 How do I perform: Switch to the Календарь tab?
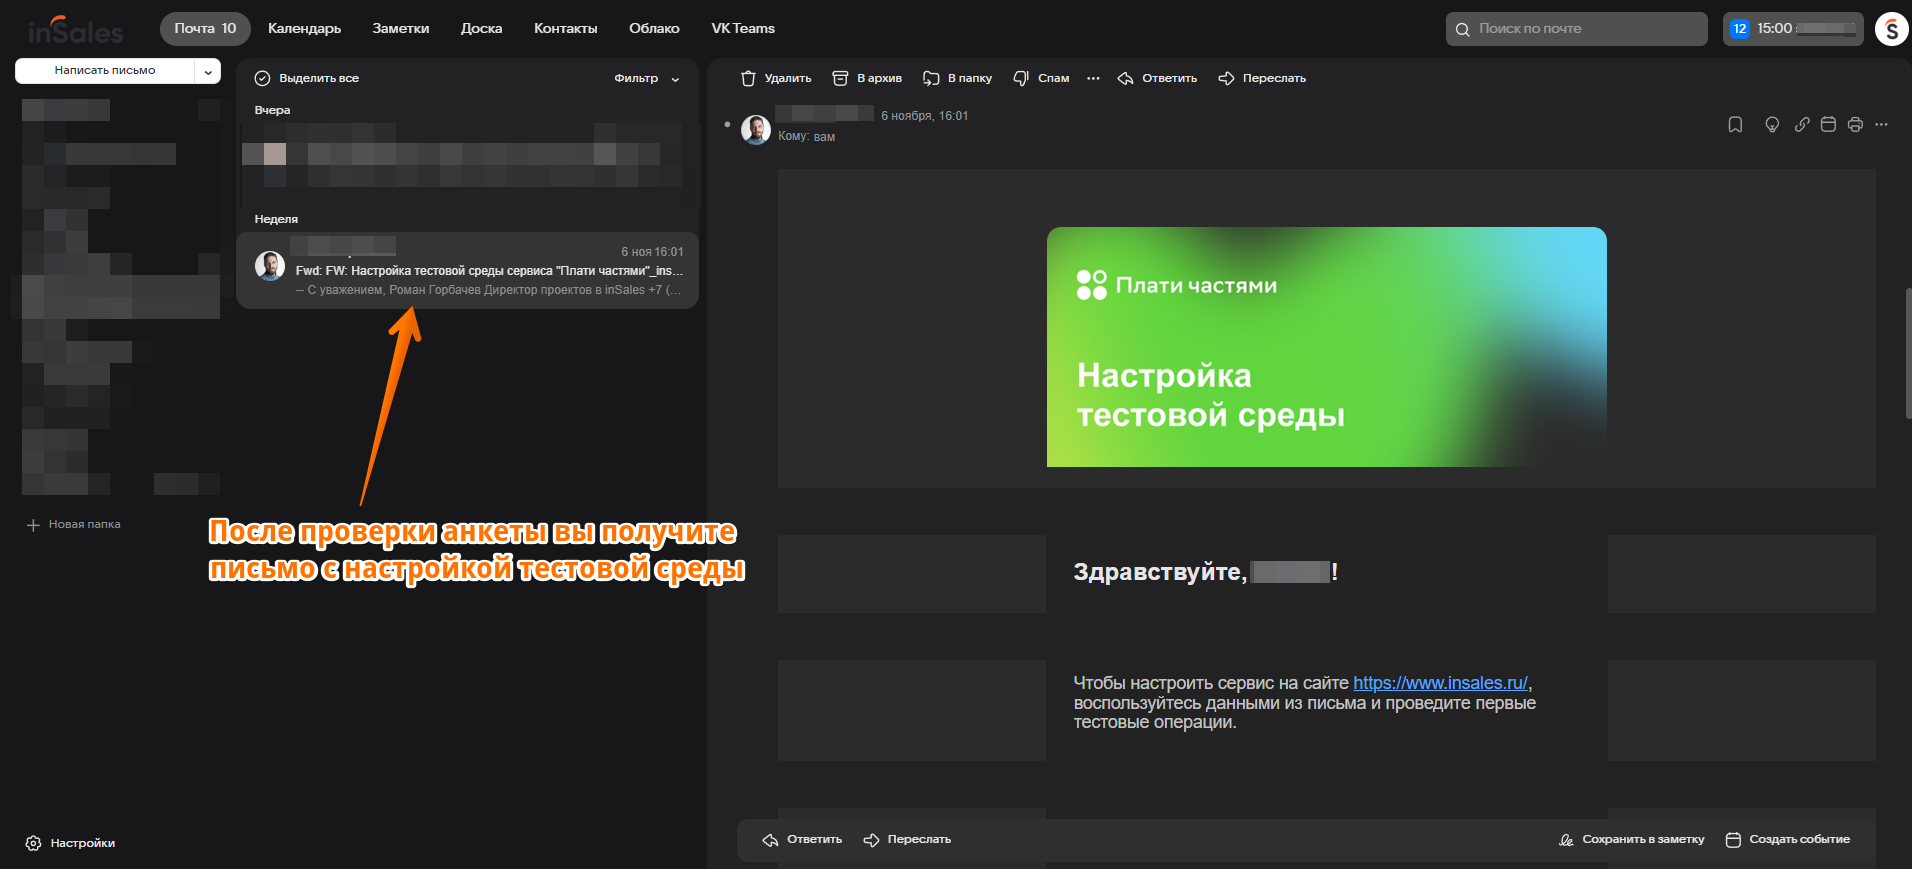tap(304, 28)
